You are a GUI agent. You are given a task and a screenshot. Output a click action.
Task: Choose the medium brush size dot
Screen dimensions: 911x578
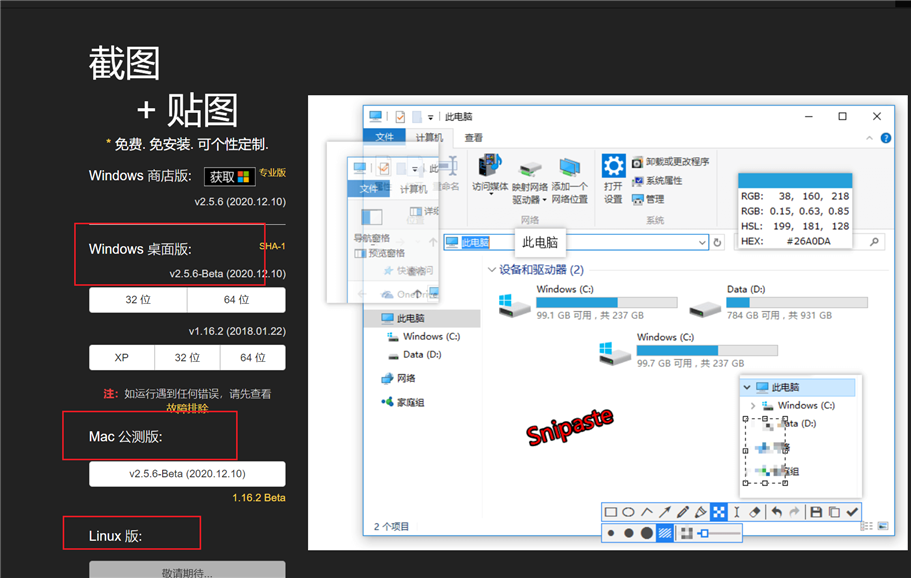(629, 533)
